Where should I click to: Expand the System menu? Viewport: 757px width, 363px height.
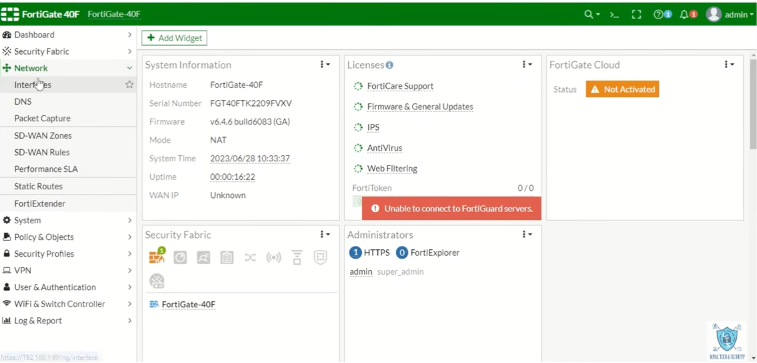(68, 220)
